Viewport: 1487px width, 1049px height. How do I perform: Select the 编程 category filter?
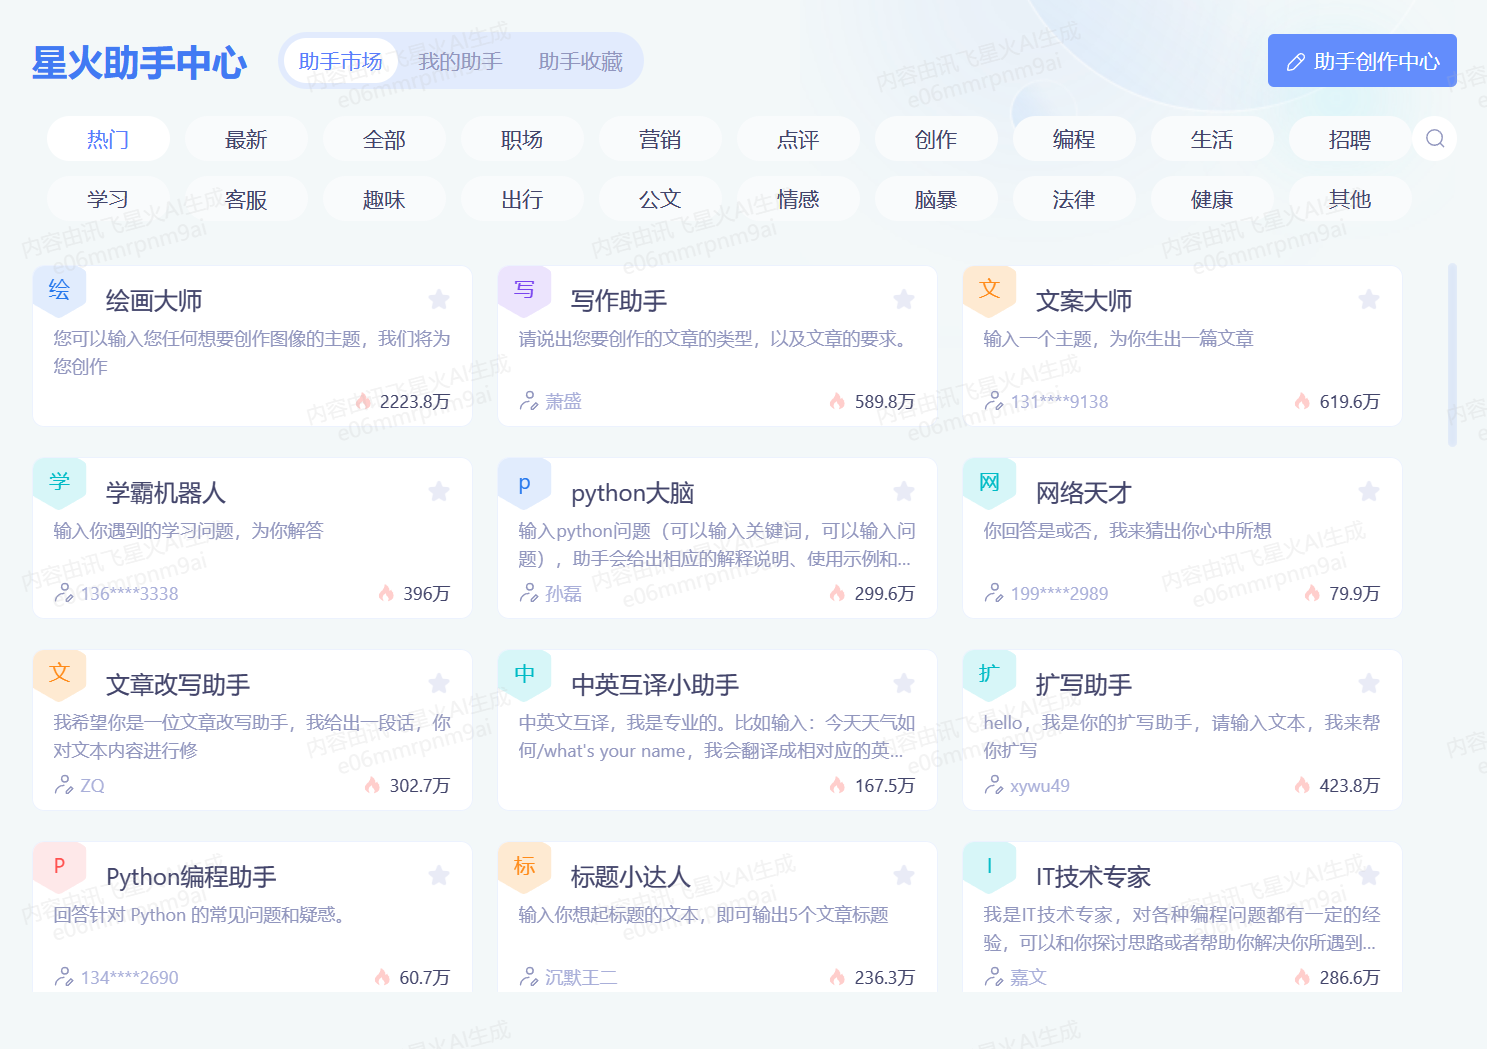pos(1073,140)
